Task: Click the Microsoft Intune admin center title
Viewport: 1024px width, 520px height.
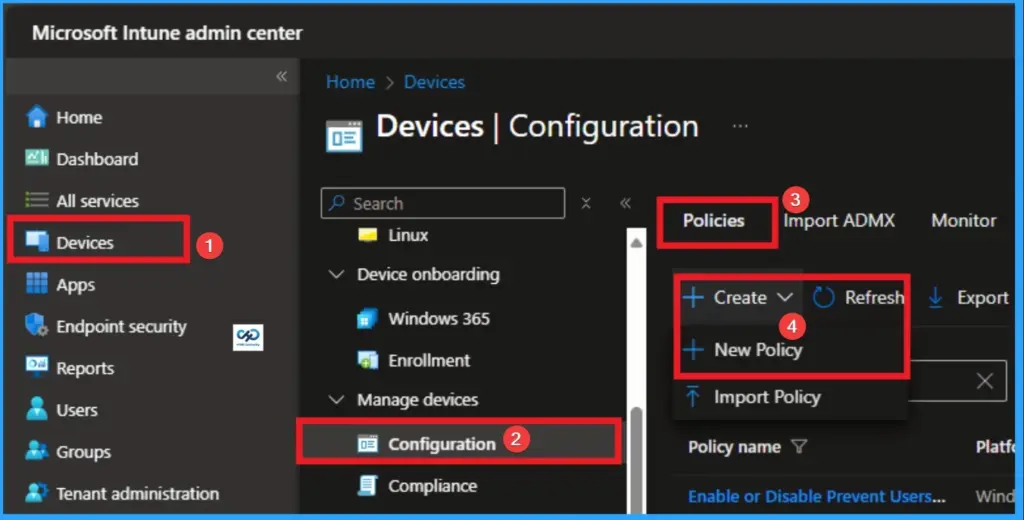Action: click(x=167, y=33)
